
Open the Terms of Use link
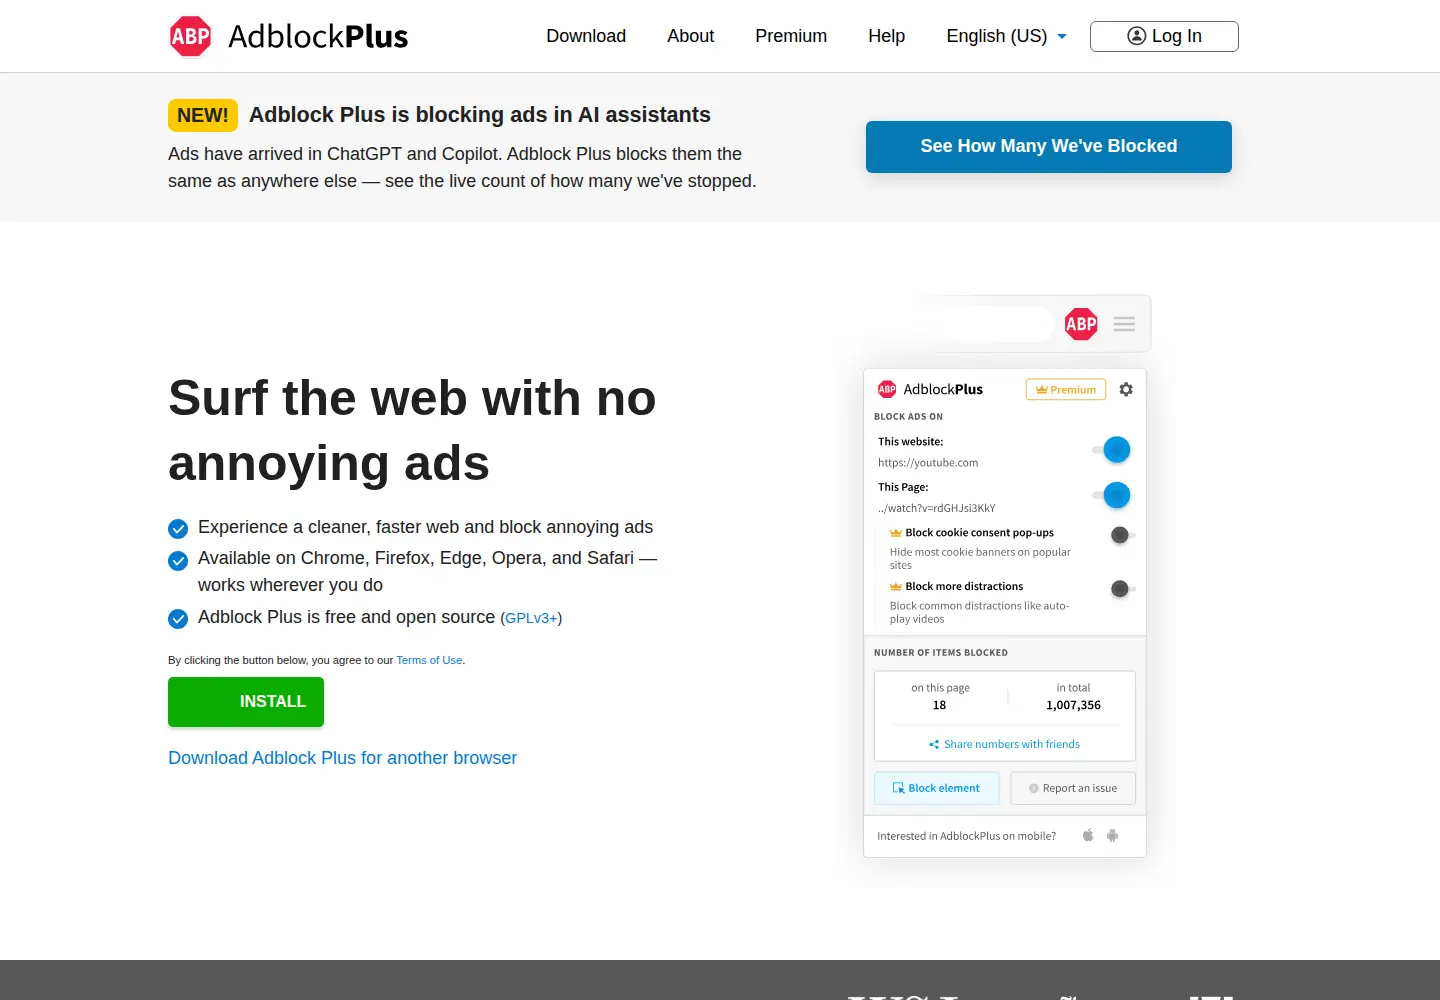click(429, 660)
